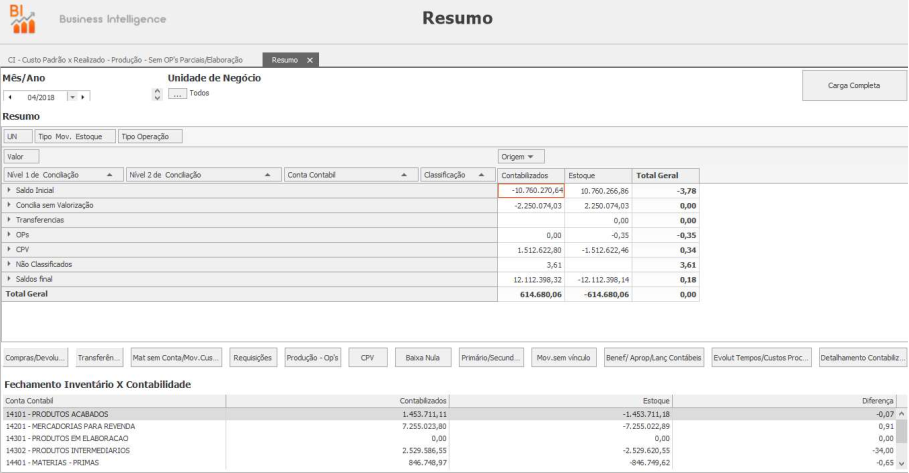Expand the Não Classificados row
Screen dimensions: 909x473
coord(9,264)
